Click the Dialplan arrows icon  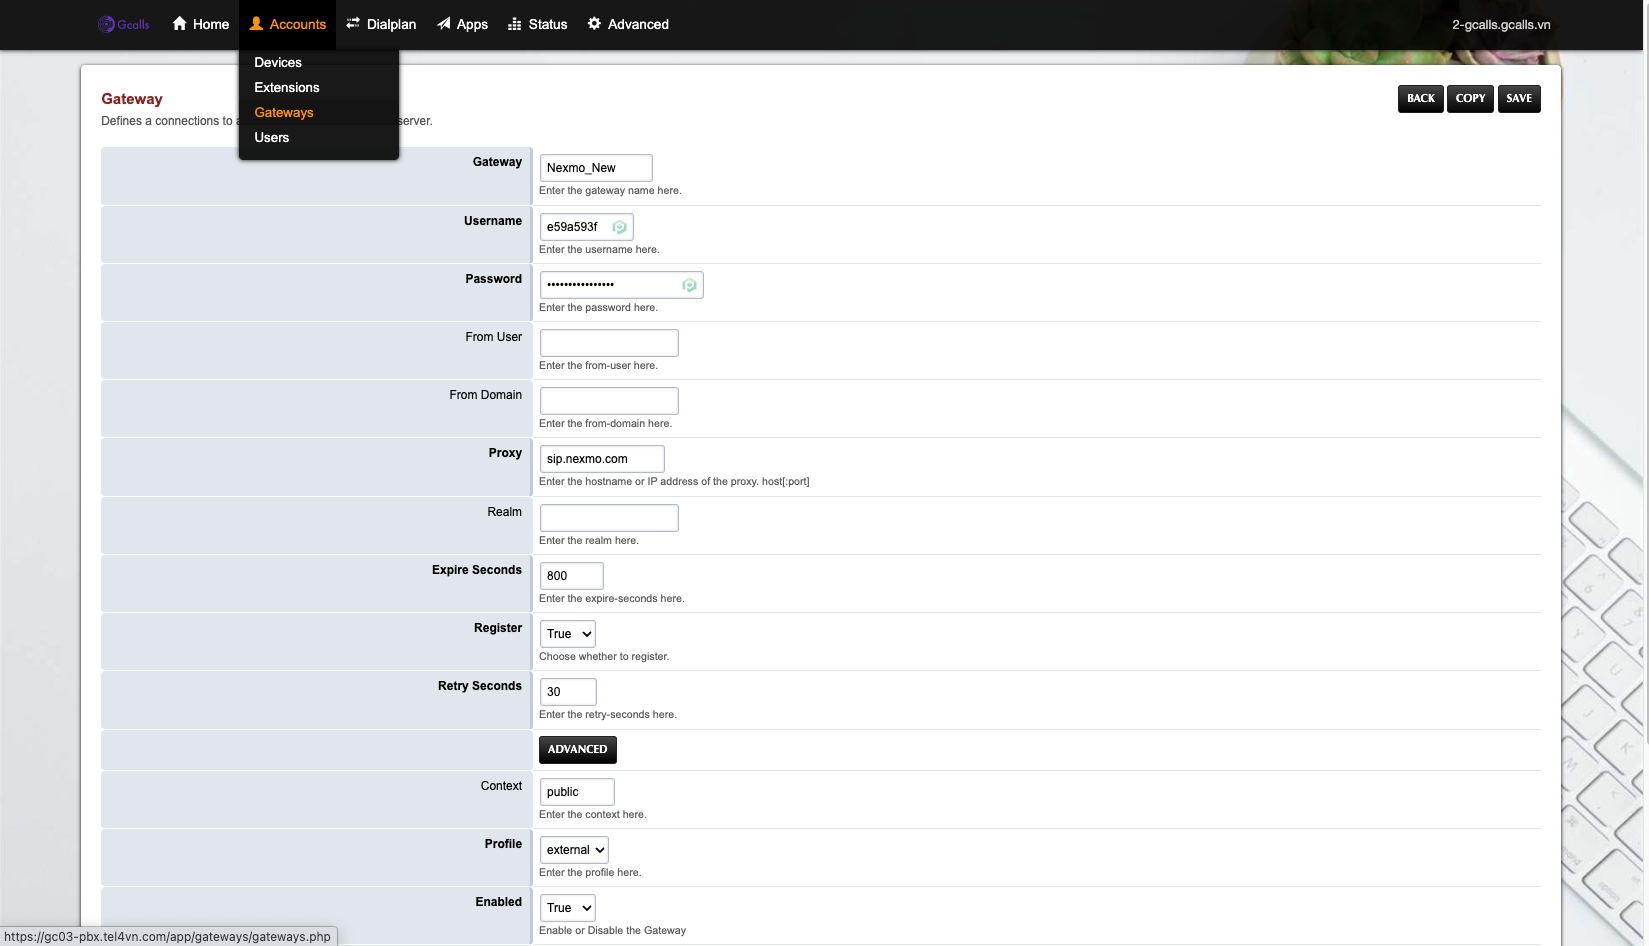[353, 23]
